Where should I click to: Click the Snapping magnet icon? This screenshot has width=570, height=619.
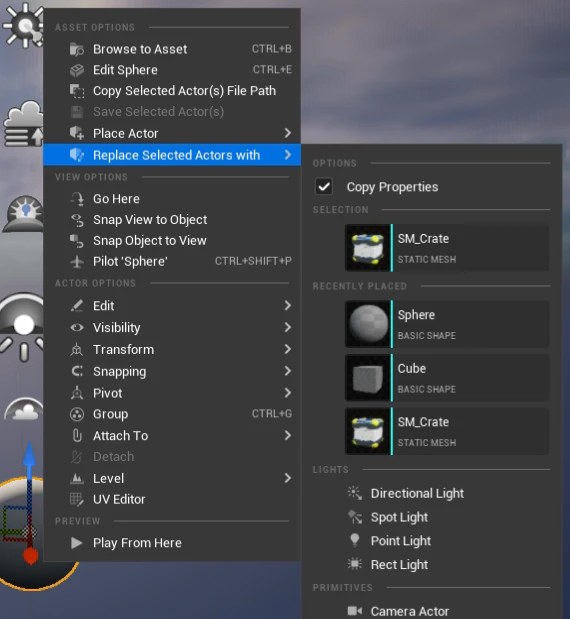[x=77, y=371]
